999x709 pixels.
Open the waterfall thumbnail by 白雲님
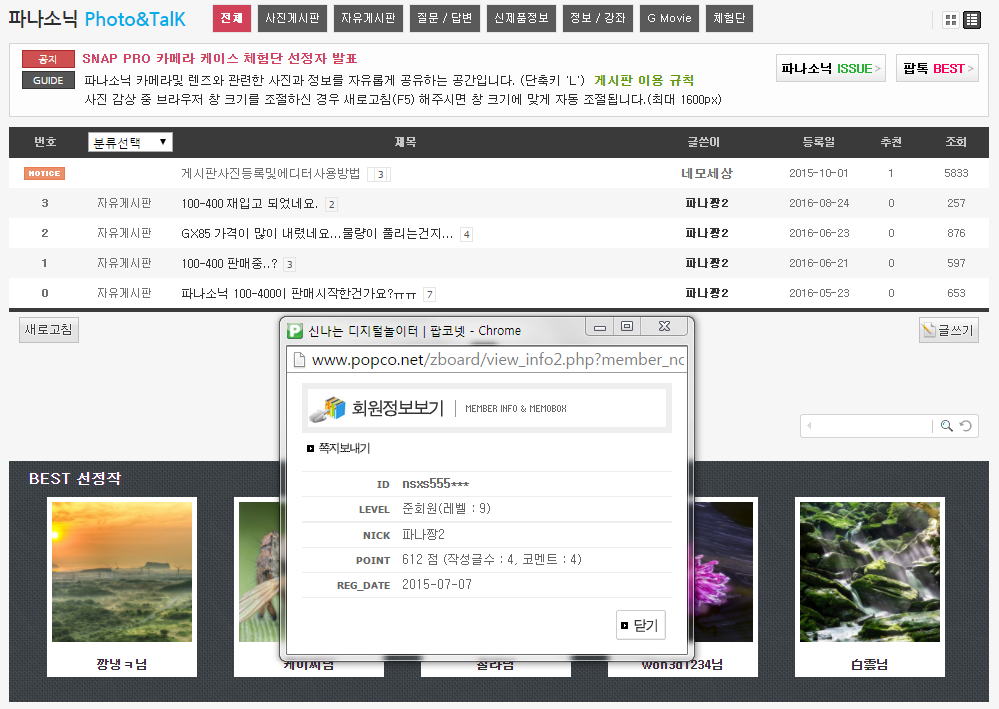[x=870, y=571]
